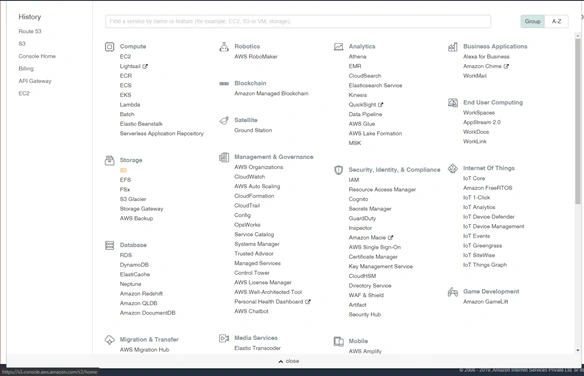Switch to A-Z view
This screenshot has width=584, height=376.
tap(556, 22)
